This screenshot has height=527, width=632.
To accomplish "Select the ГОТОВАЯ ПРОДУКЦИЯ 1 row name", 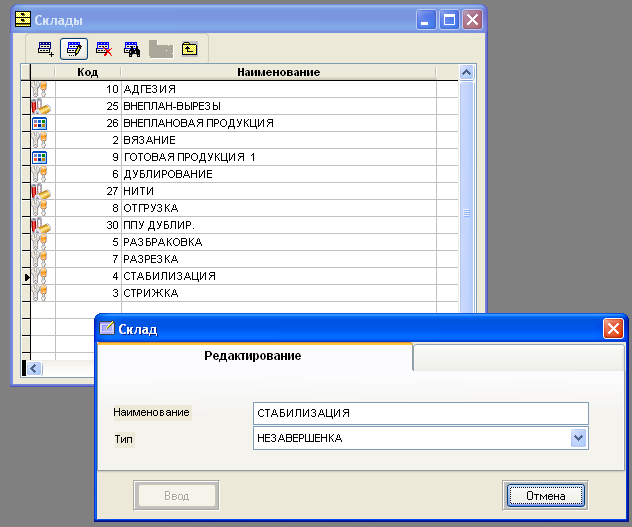I will (x=189, y=157).
